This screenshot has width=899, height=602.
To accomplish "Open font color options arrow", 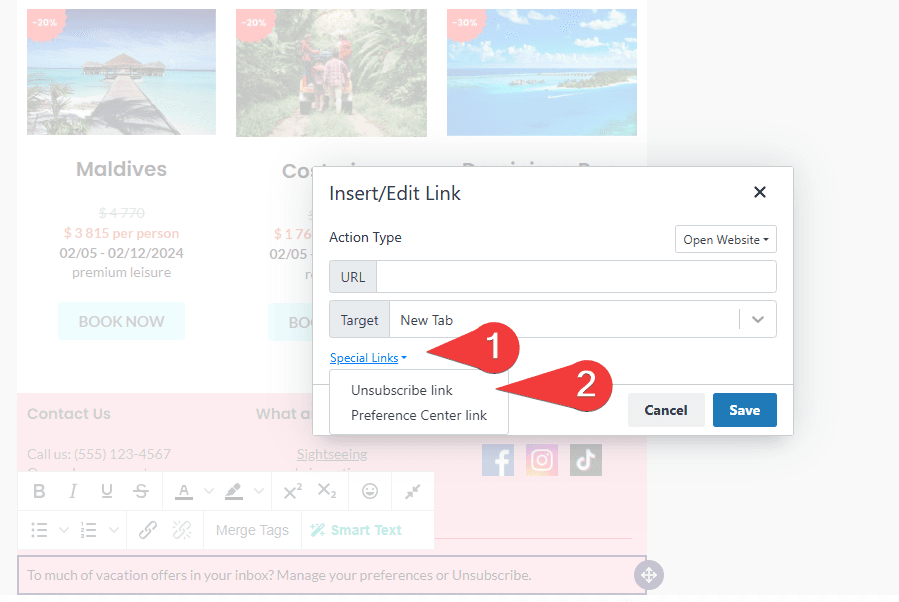I will [x=209, y=491].
